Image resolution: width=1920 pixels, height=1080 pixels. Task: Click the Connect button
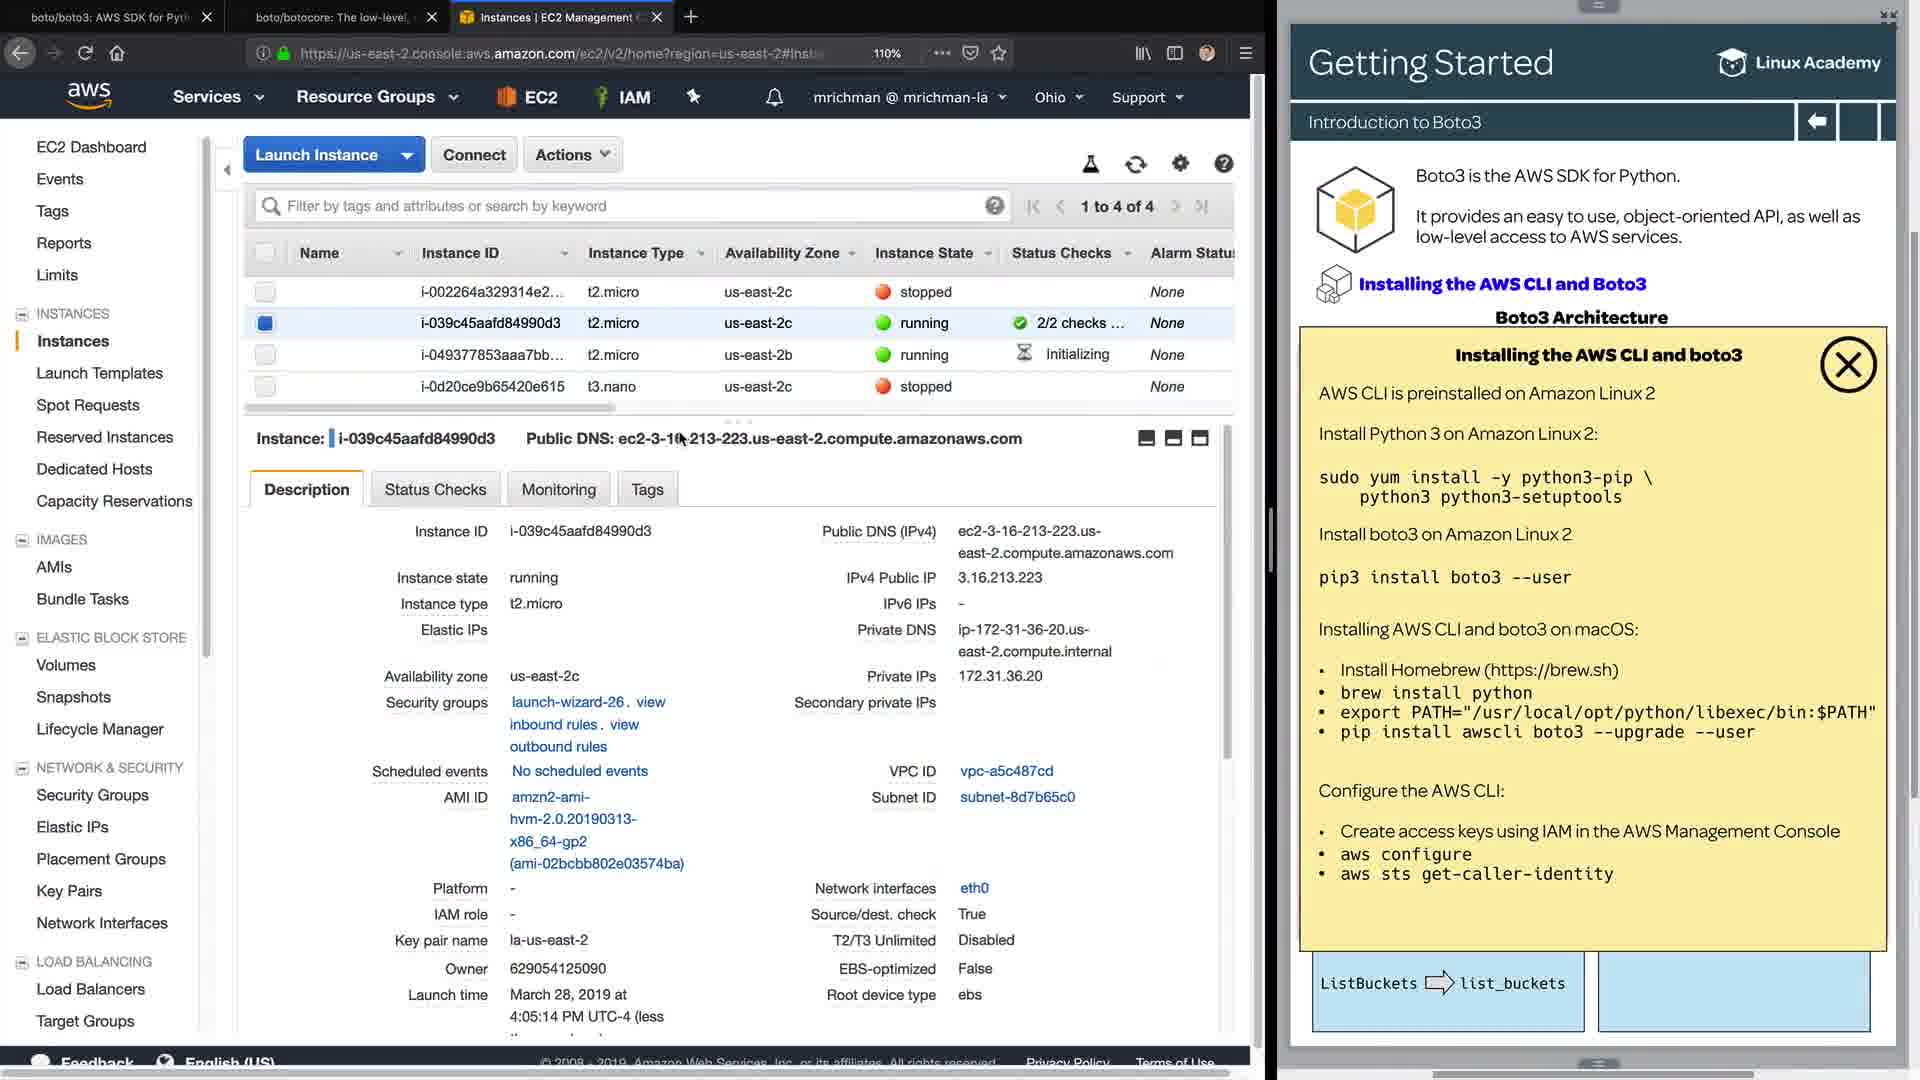(x=474, y=155)
